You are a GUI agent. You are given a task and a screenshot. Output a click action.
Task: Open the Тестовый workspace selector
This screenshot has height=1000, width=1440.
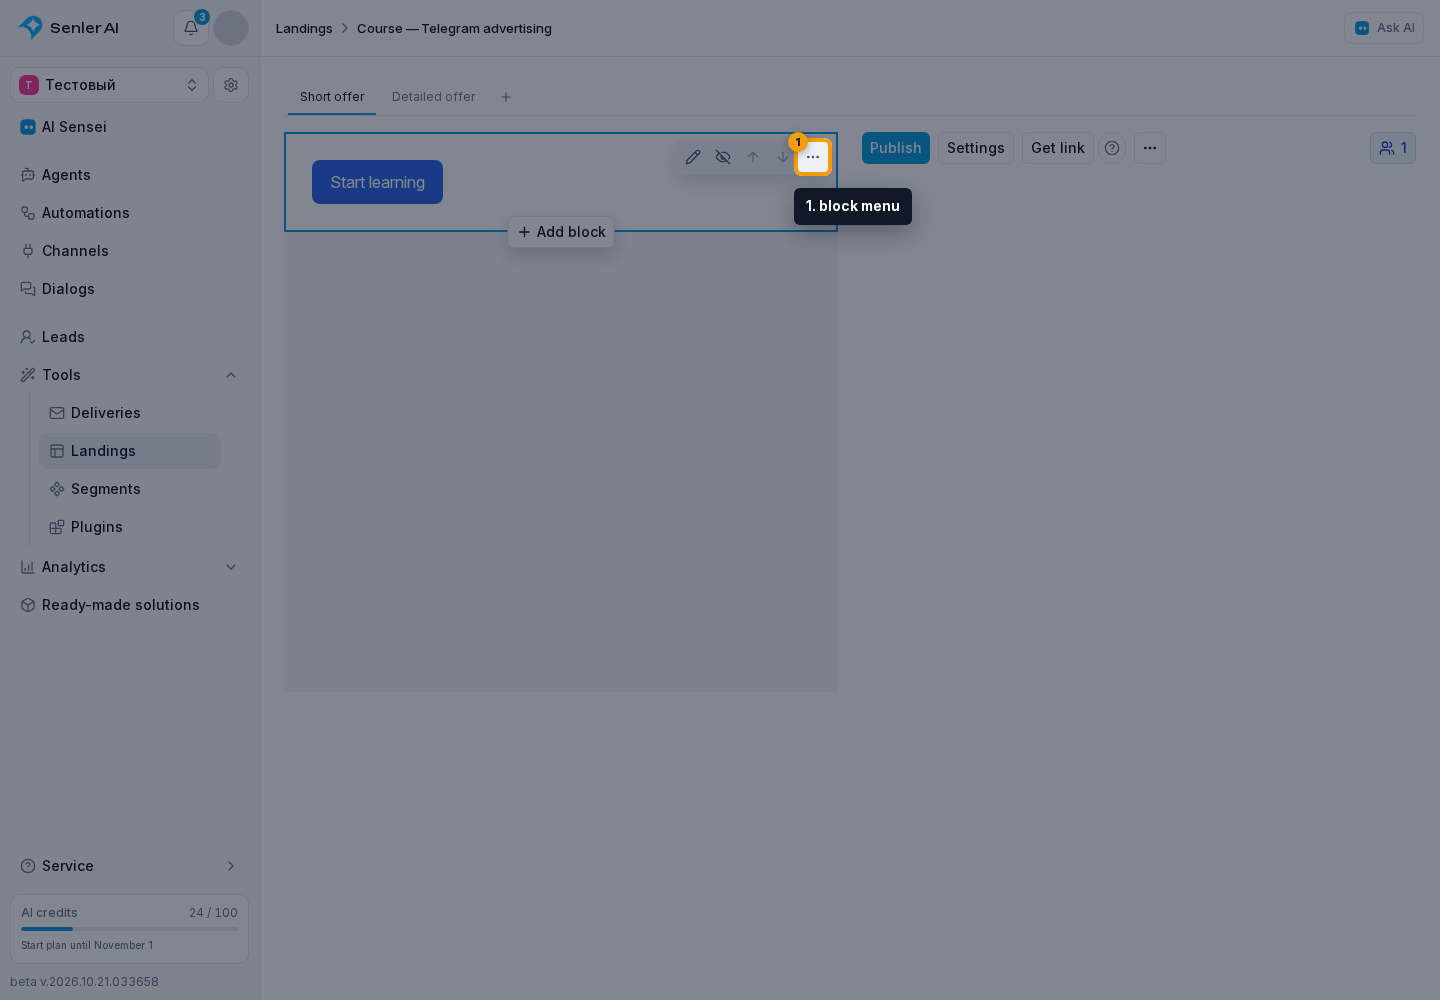tap(110, 85)
